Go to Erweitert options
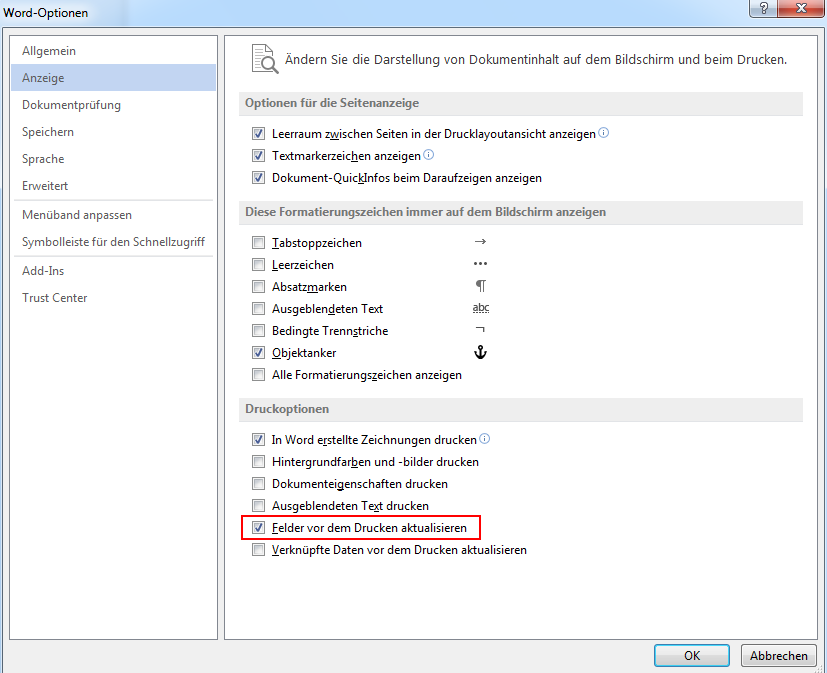827x673 pixels. click(113, 185)
